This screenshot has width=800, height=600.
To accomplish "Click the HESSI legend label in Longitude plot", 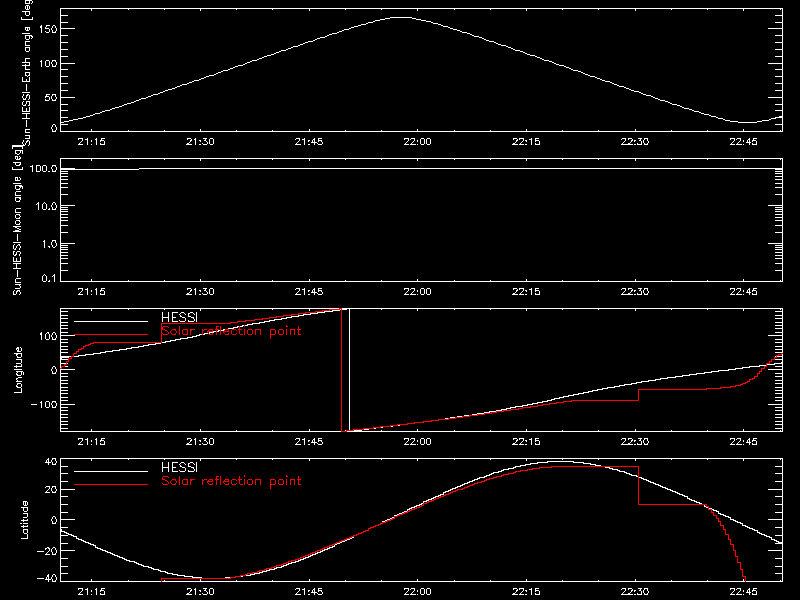I will tap(179, 317).
